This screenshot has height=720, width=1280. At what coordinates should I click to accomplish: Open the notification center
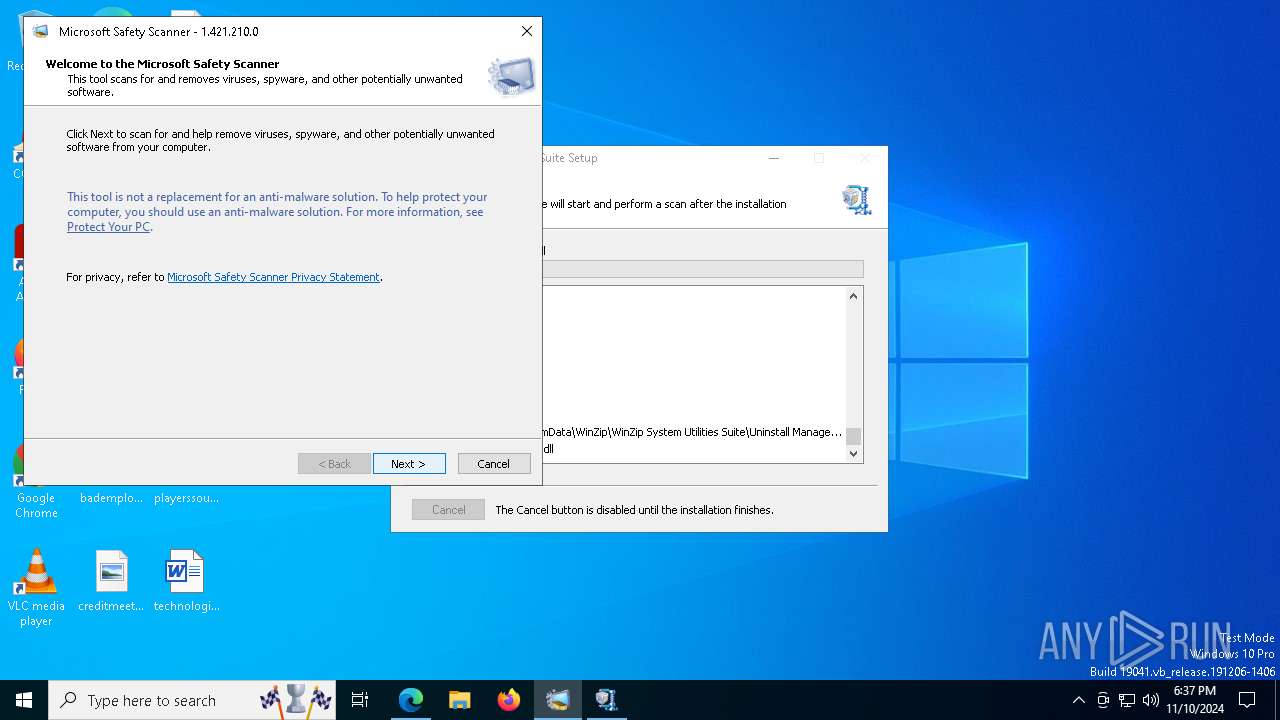click(x=1247, y=700)
